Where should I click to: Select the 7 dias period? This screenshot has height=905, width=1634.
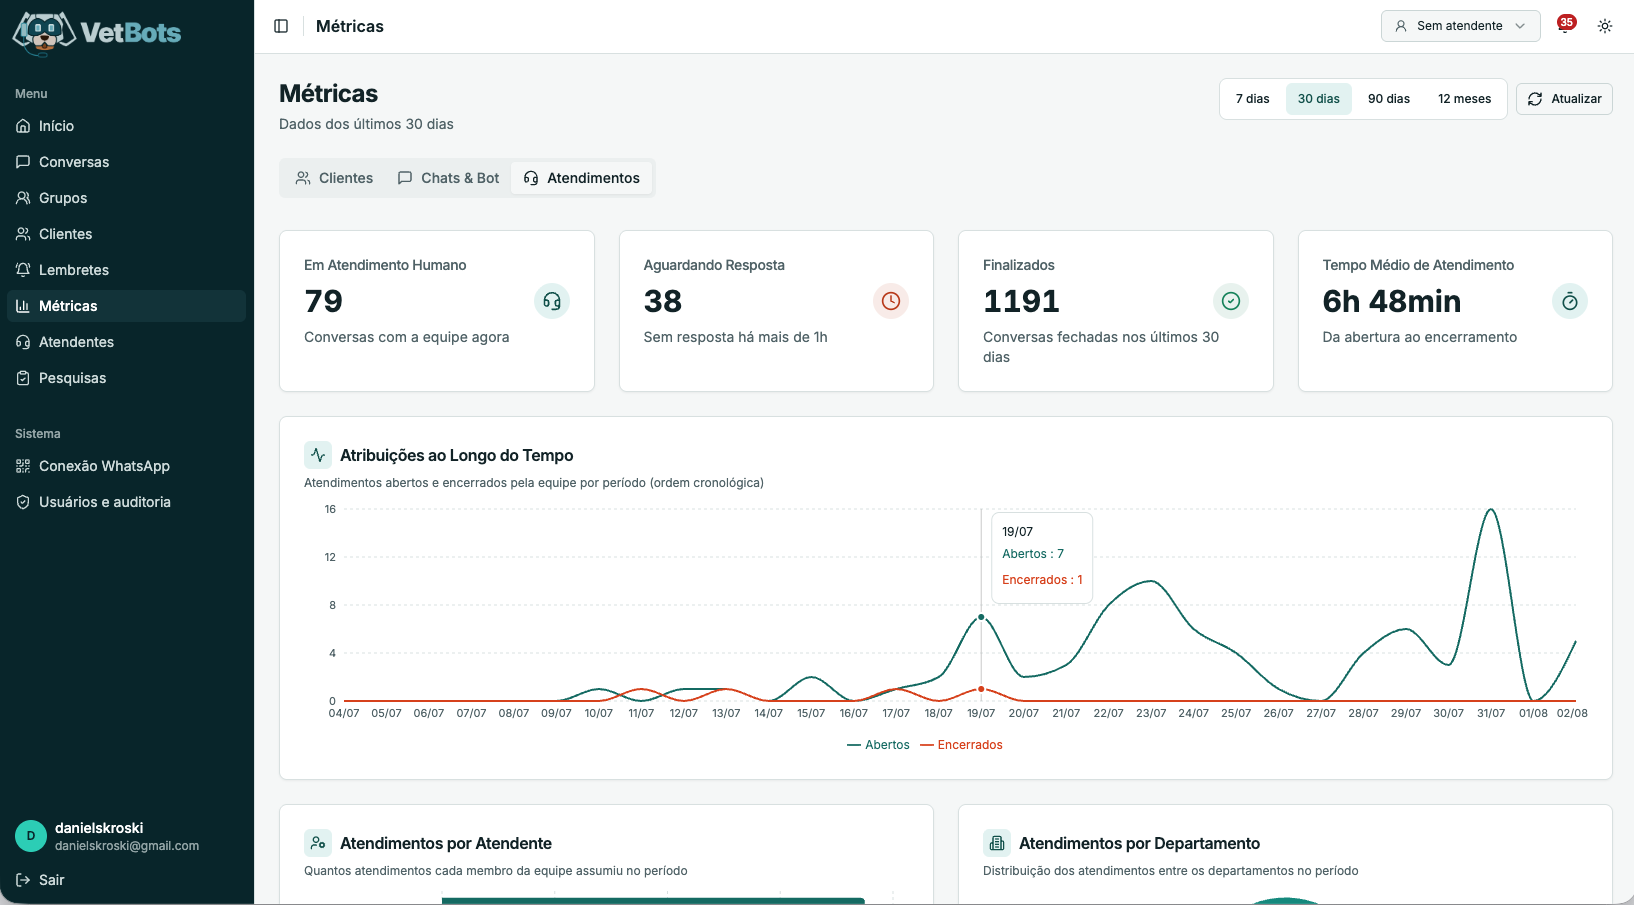pos(1252,99)
